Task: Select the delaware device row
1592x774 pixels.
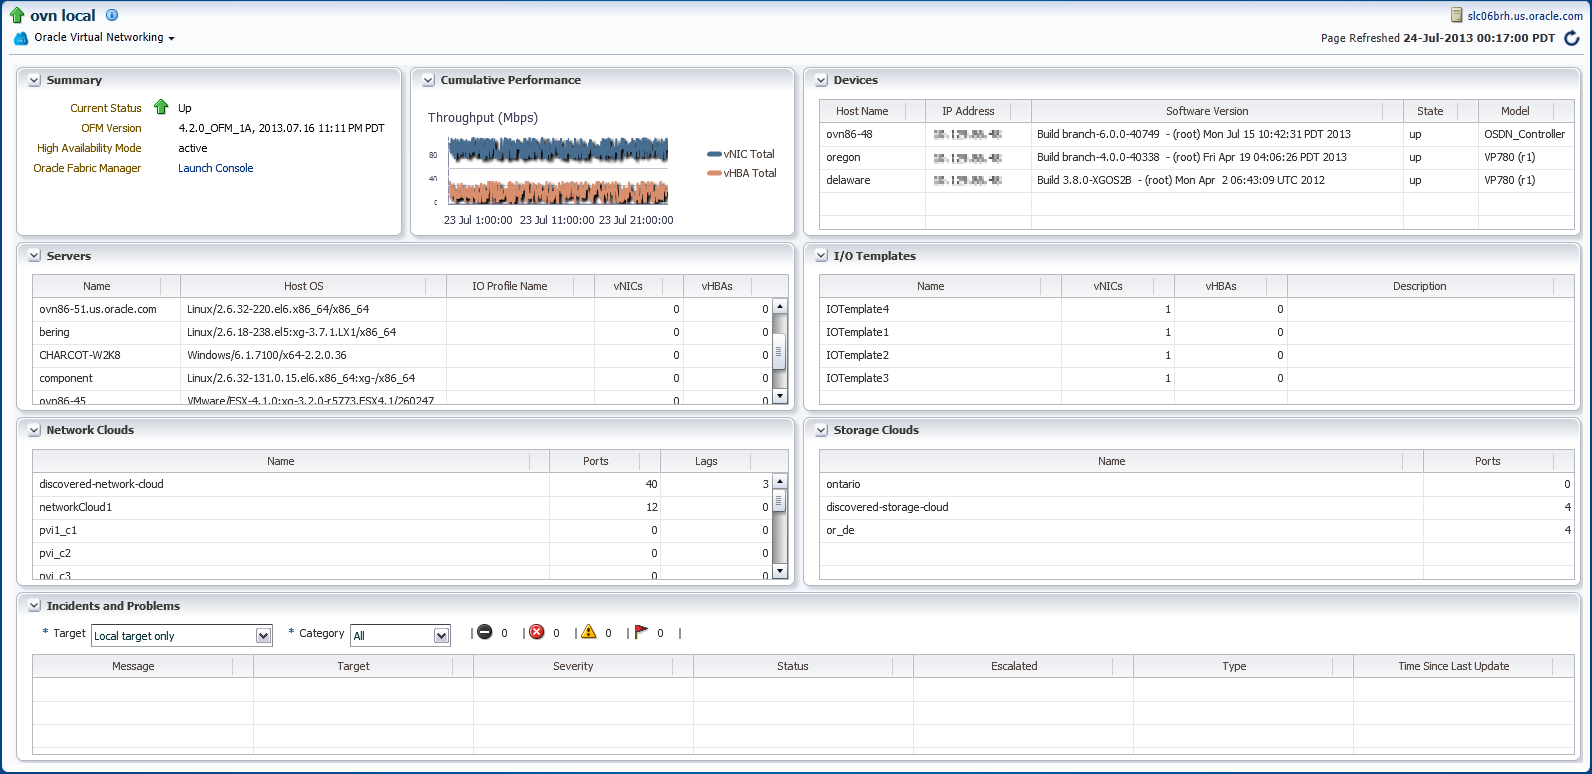Action: (1197, 180)
